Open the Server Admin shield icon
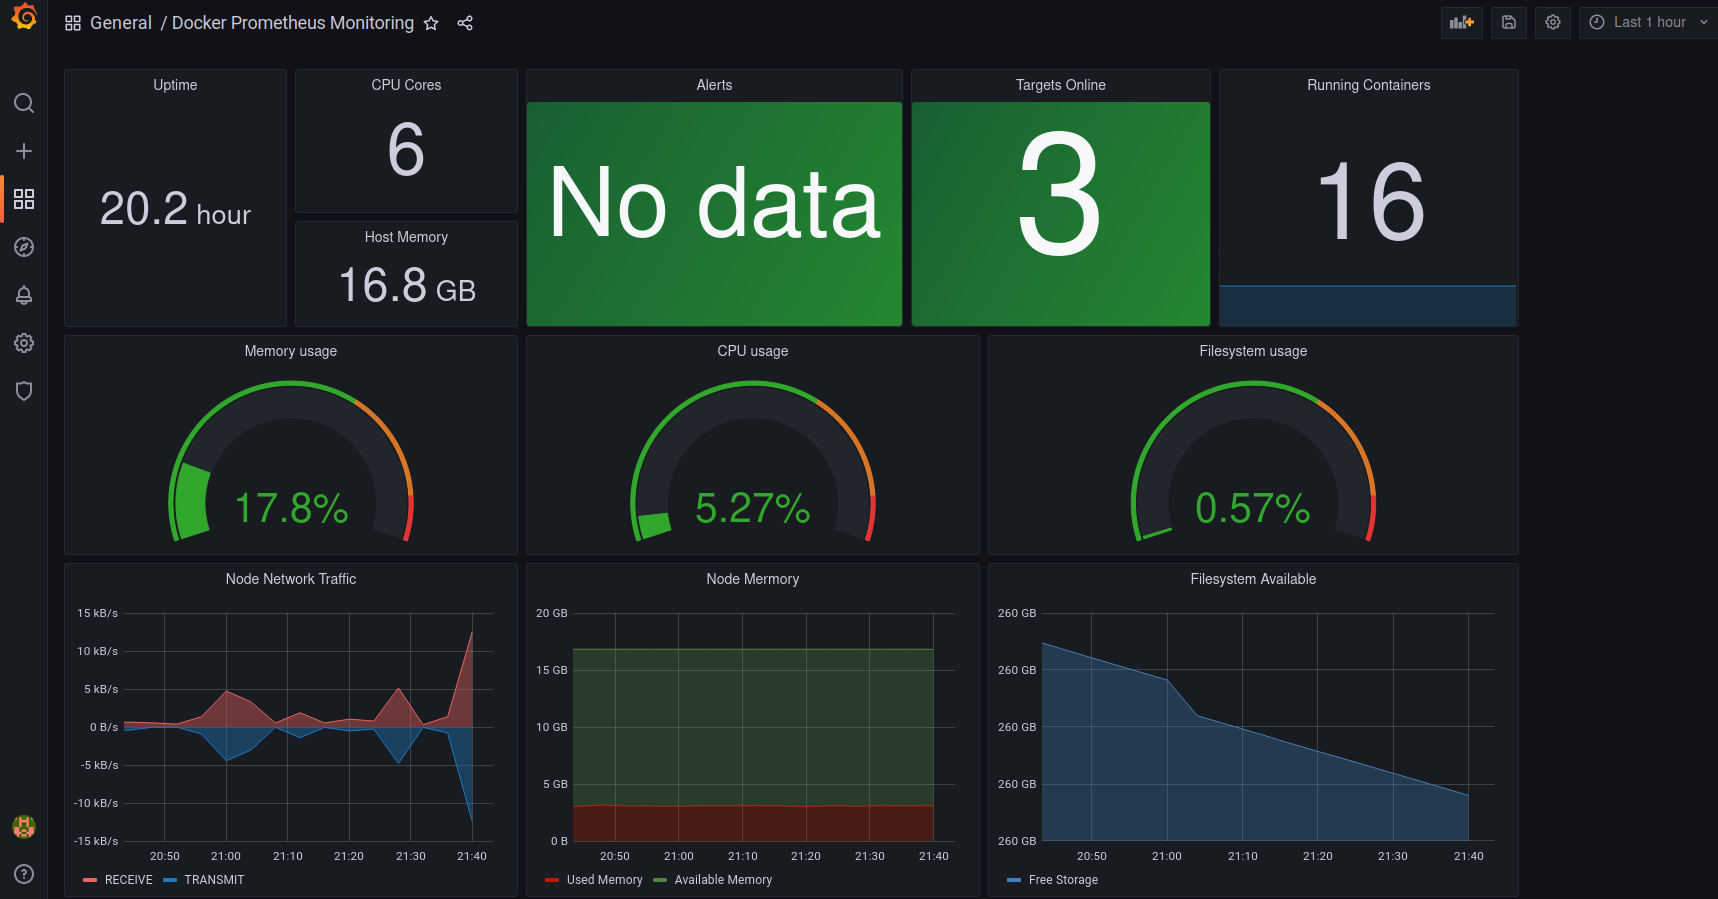1718x899 pixels. (x=24, y=391)
